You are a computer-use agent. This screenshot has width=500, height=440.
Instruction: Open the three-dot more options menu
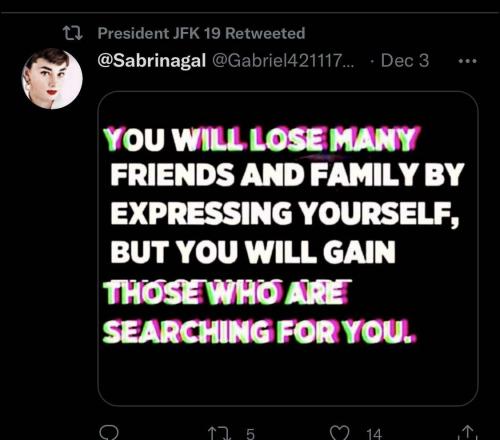pyautogui.click(x=468, y=61)
